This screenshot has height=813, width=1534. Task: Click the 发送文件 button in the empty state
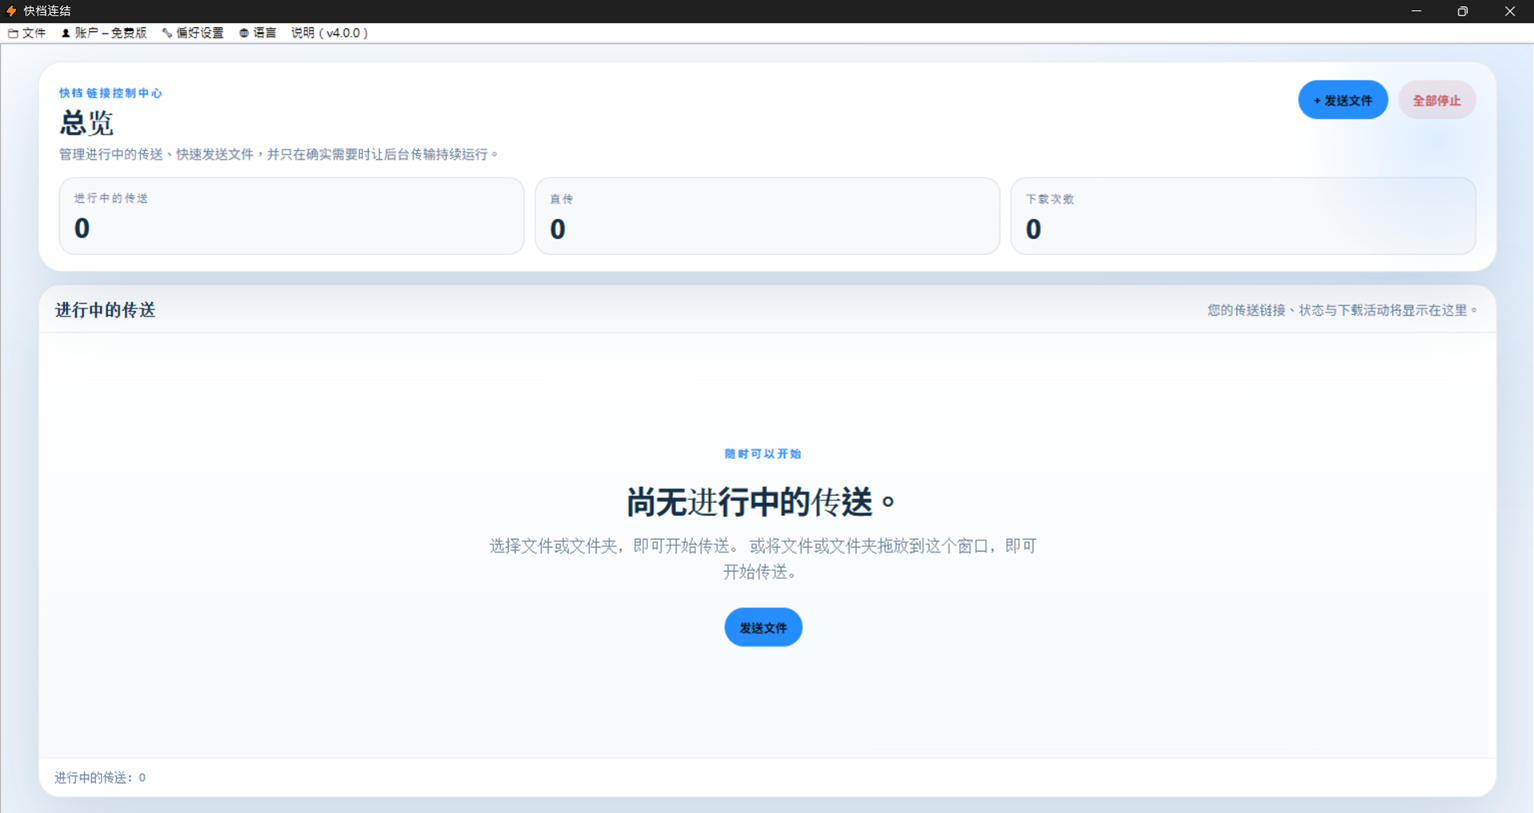click(x=763, y=627)
